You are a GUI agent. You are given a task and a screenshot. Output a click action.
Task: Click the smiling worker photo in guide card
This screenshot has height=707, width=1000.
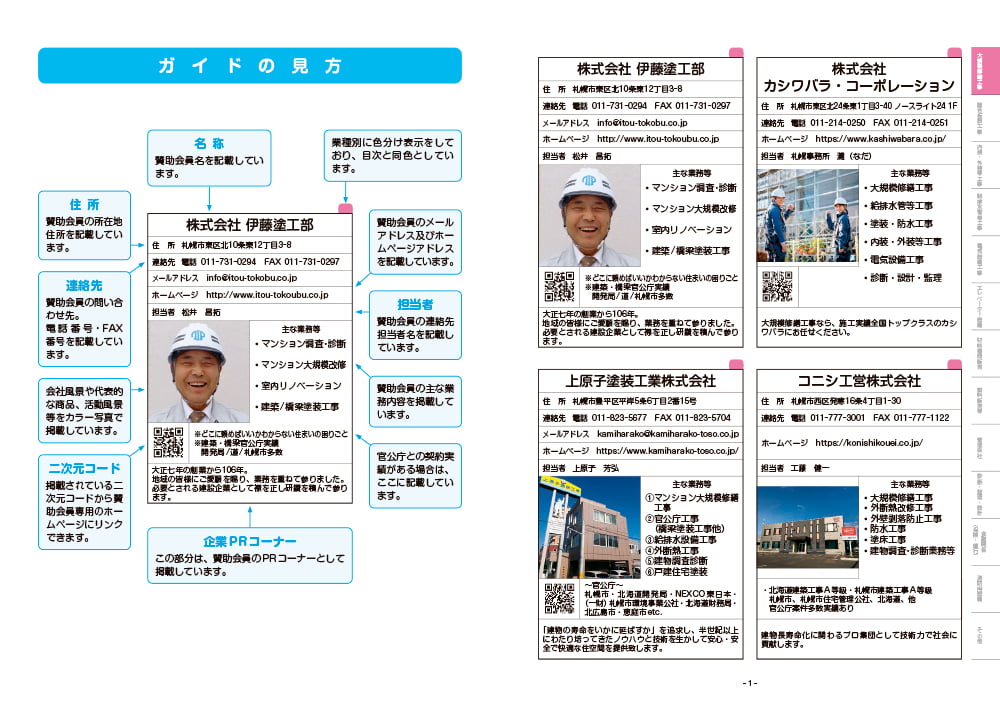[198, 371]
